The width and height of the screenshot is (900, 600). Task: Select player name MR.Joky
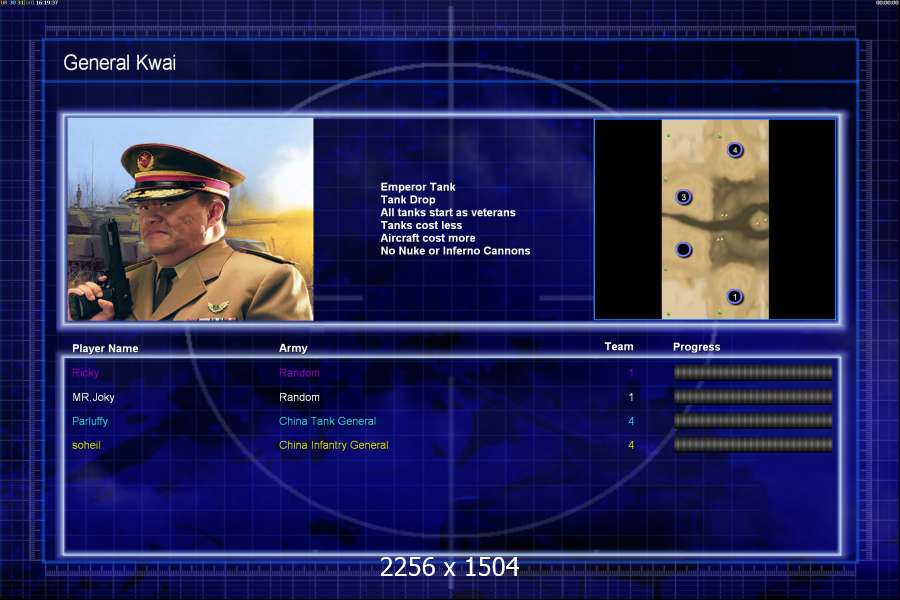click(93, 397)
